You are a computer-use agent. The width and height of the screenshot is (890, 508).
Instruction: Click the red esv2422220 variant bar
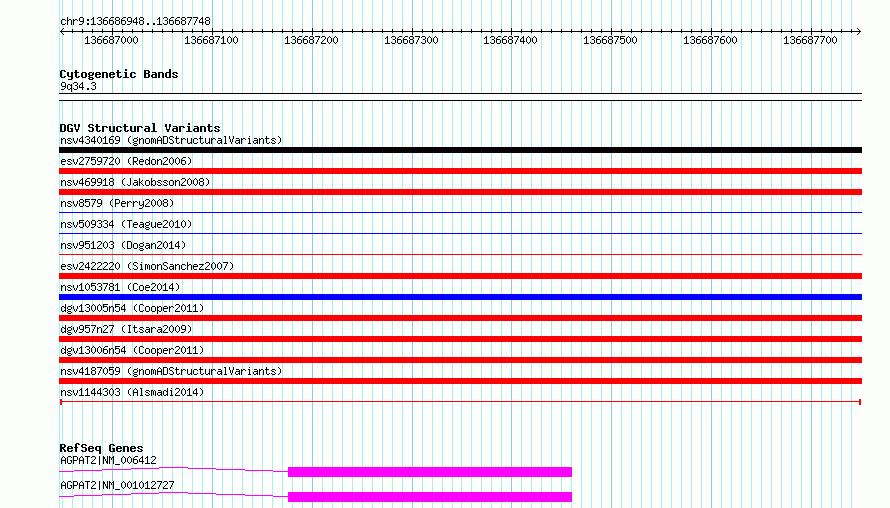[x=460, y=276]
